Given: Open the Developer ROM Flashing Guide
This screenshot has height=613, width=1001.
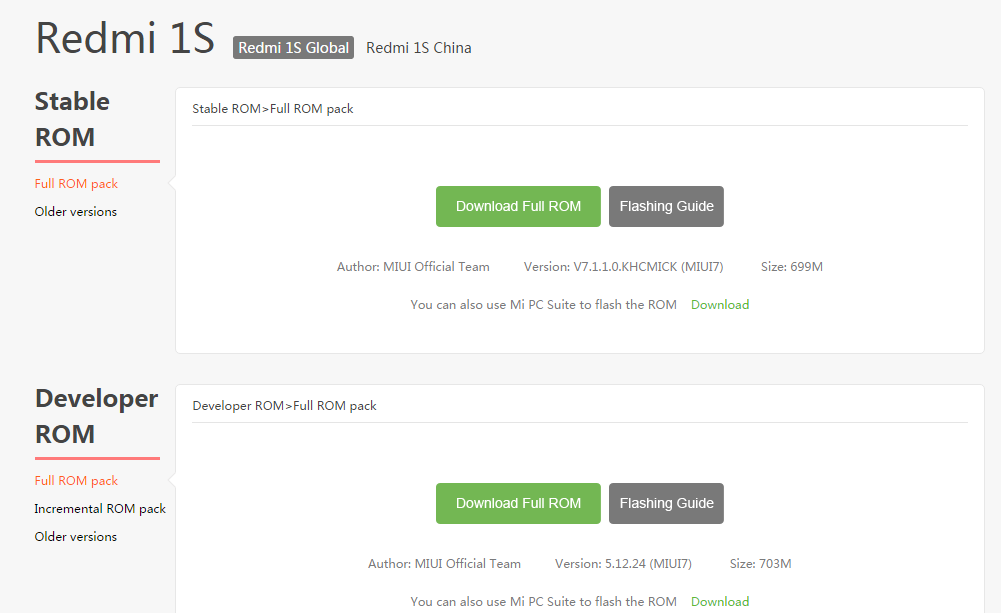Looking at the screenshot, I should click(666, 503).
